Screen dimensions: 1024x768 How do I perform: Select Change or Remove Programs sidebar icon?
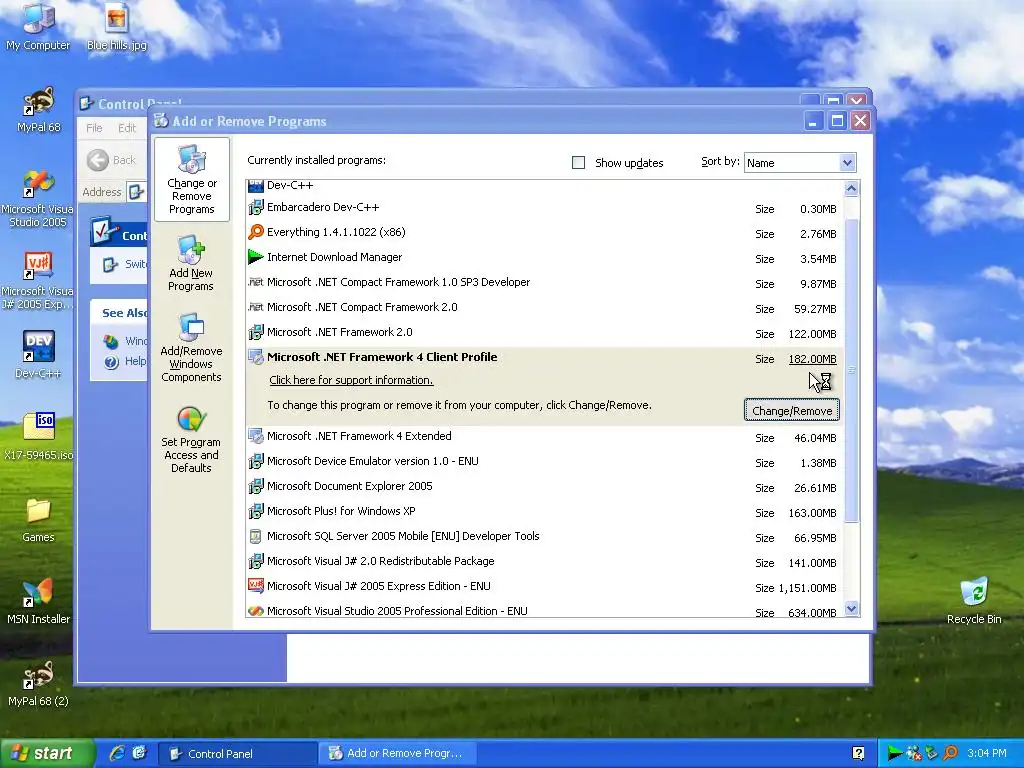(191, 180)
